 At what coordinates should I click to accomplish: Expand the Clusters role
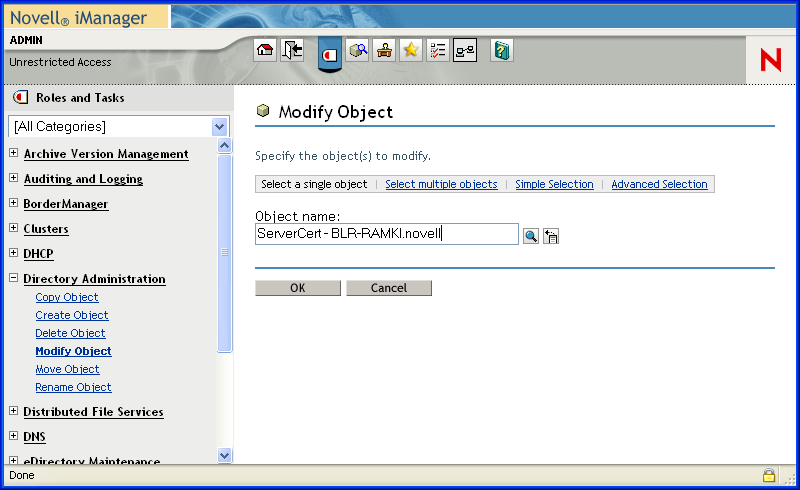click(14, 228)
